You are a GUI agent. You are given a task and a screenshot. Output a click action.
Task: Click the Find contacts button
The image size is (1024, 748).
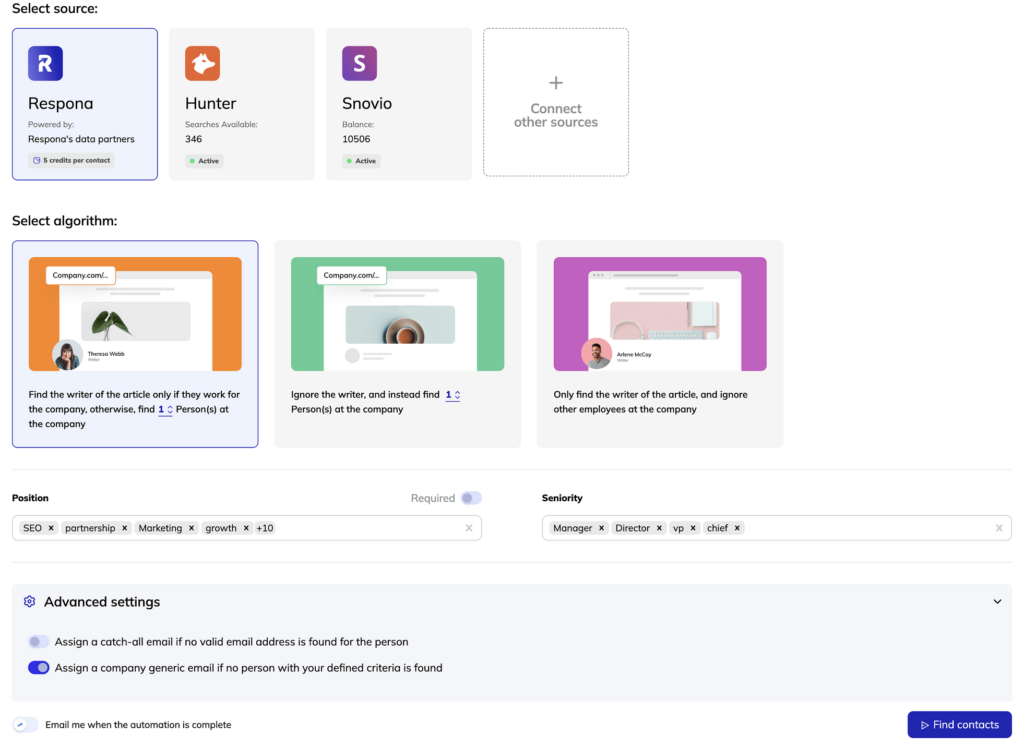click(x=959, y=724)
